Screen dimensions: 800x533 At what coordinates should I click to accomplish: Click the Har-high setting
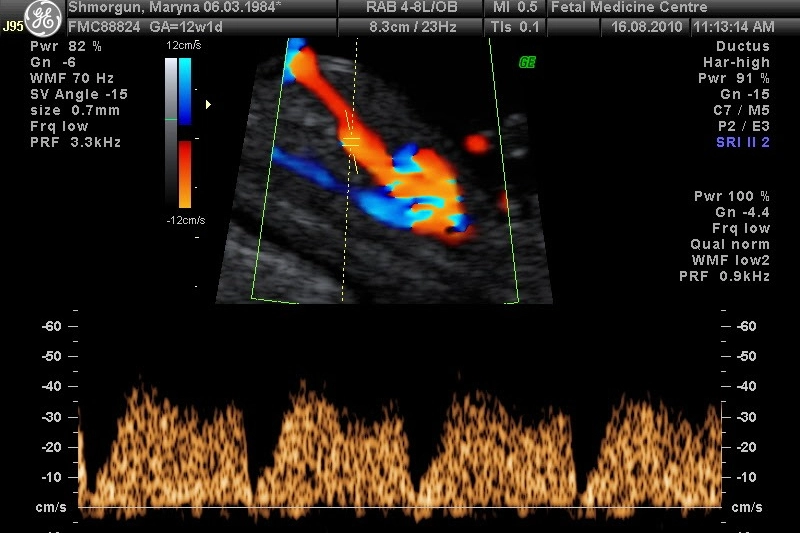736,62
